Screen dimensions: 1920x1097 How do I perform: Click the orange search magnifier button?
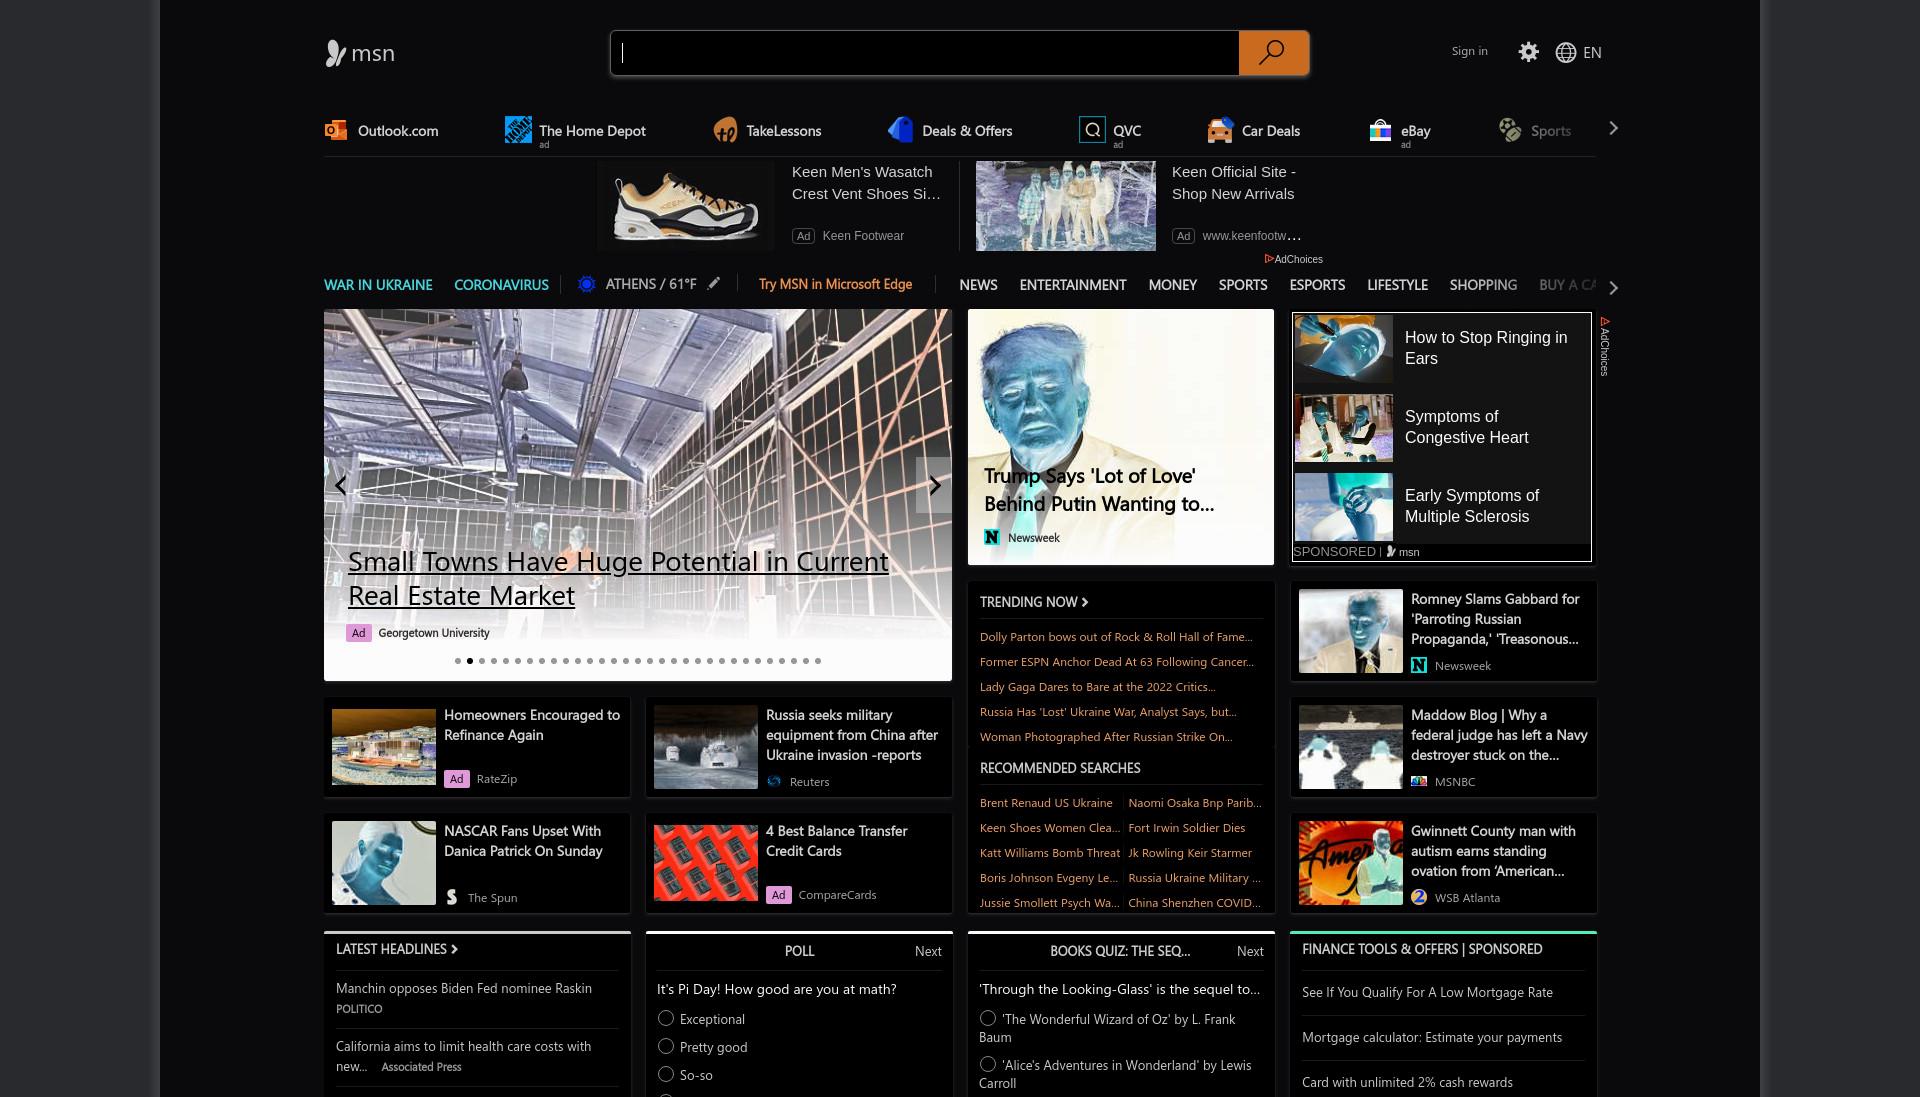(x=1273, y=53)
